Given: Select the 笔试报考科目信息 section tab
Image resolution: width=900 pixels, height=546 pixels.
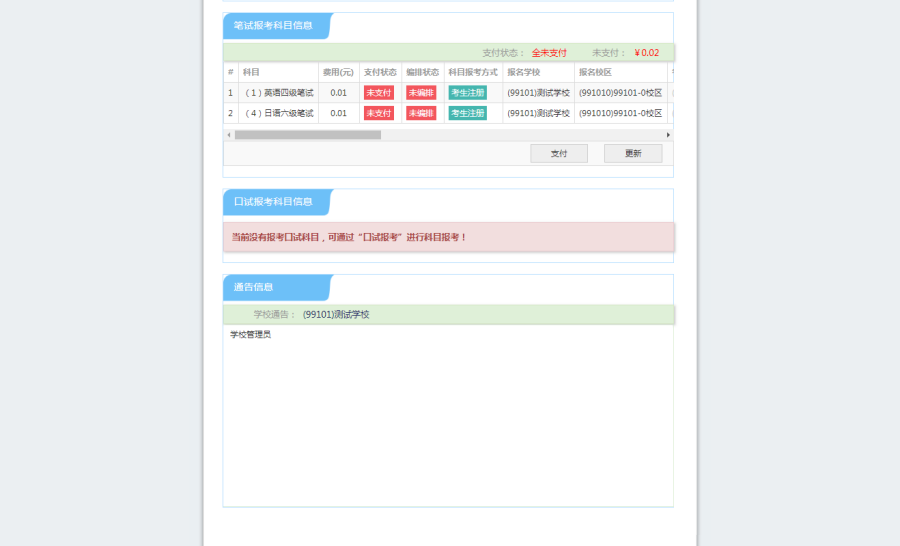Looking at the screenshot, I should coord(273,26).
